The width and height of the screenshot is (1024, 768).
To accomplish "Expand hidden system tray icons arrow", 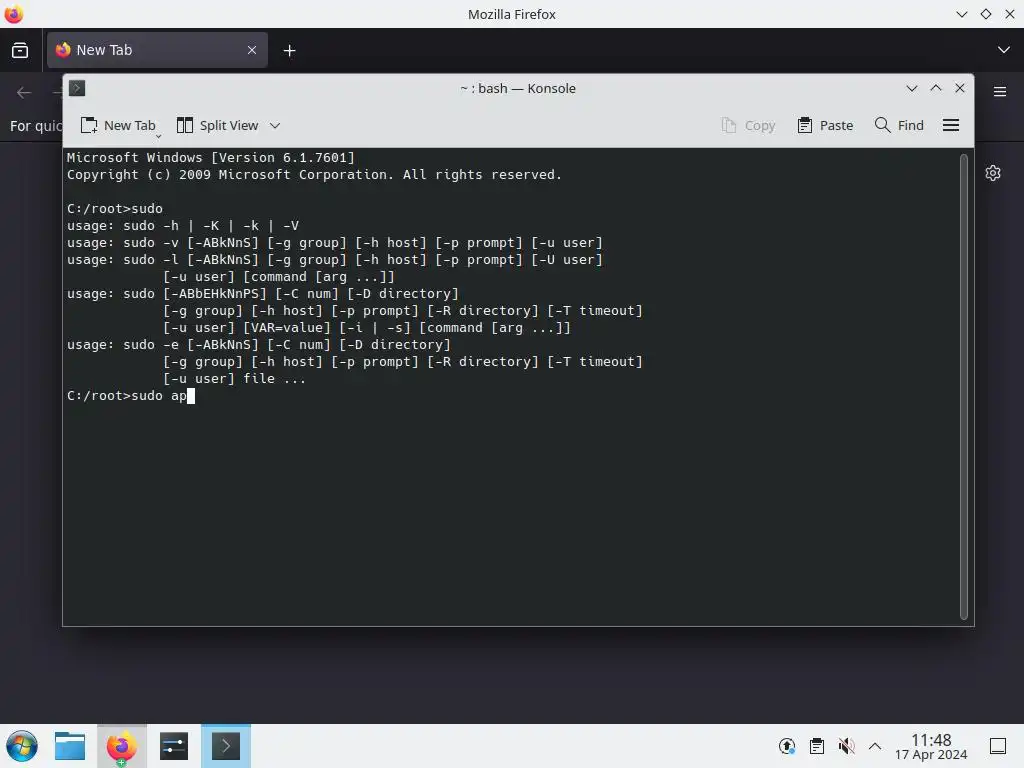I will [x=875, y=746].
